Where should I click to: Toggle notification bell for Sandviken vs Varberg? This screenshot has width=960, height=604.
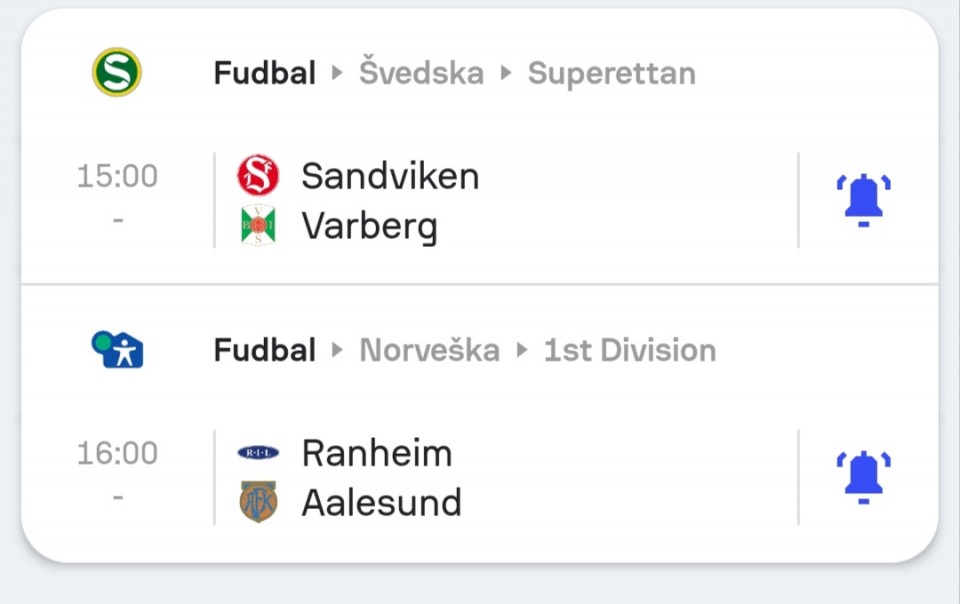[863, 200]
